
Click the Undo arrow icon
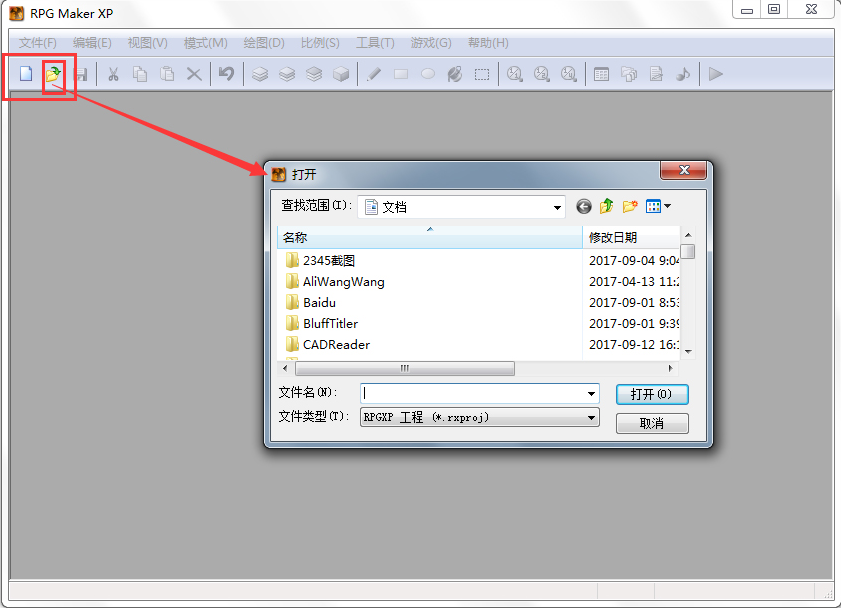pyautogui.click(x=228, y=74)
